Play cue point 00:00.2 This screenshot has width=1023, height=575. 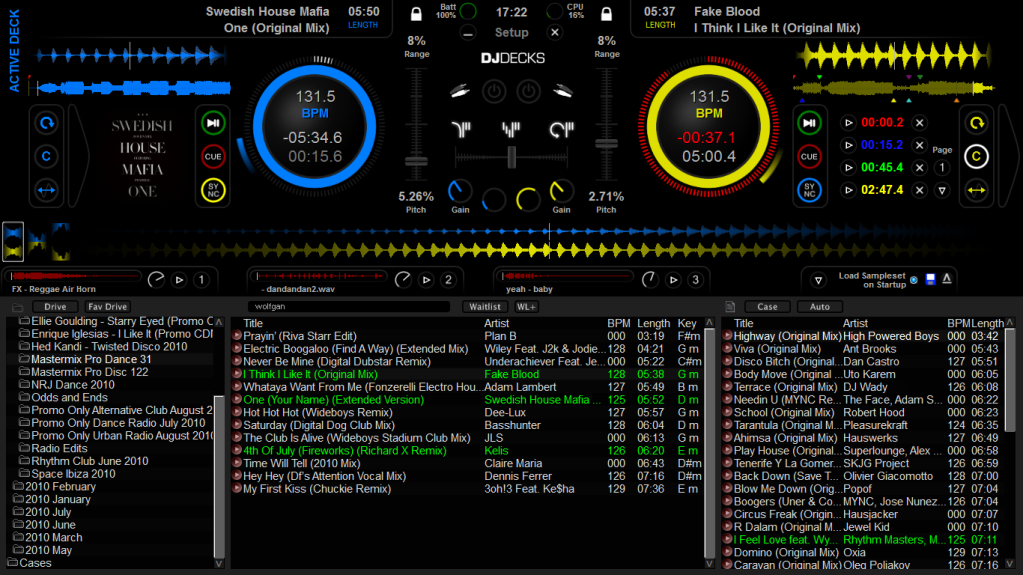[x=848, y=123]
